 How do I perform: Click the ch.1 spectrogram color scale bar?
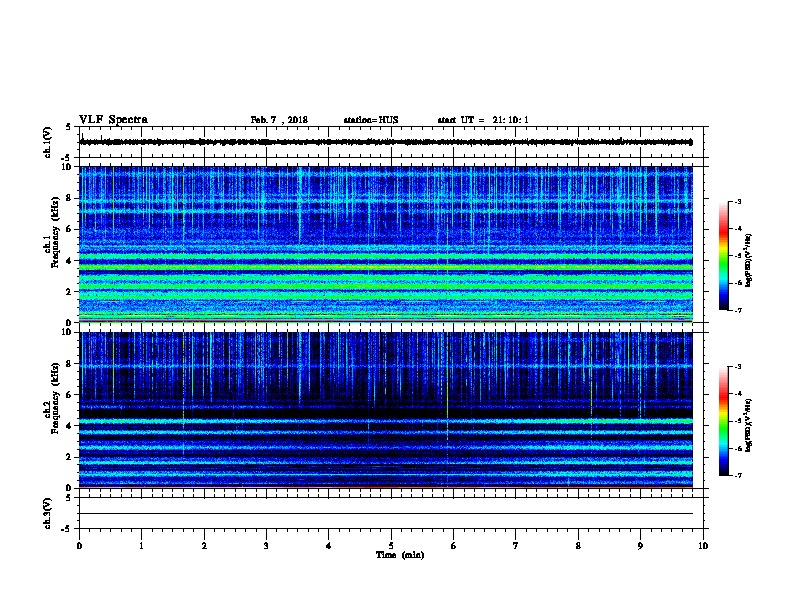[724, 256]
